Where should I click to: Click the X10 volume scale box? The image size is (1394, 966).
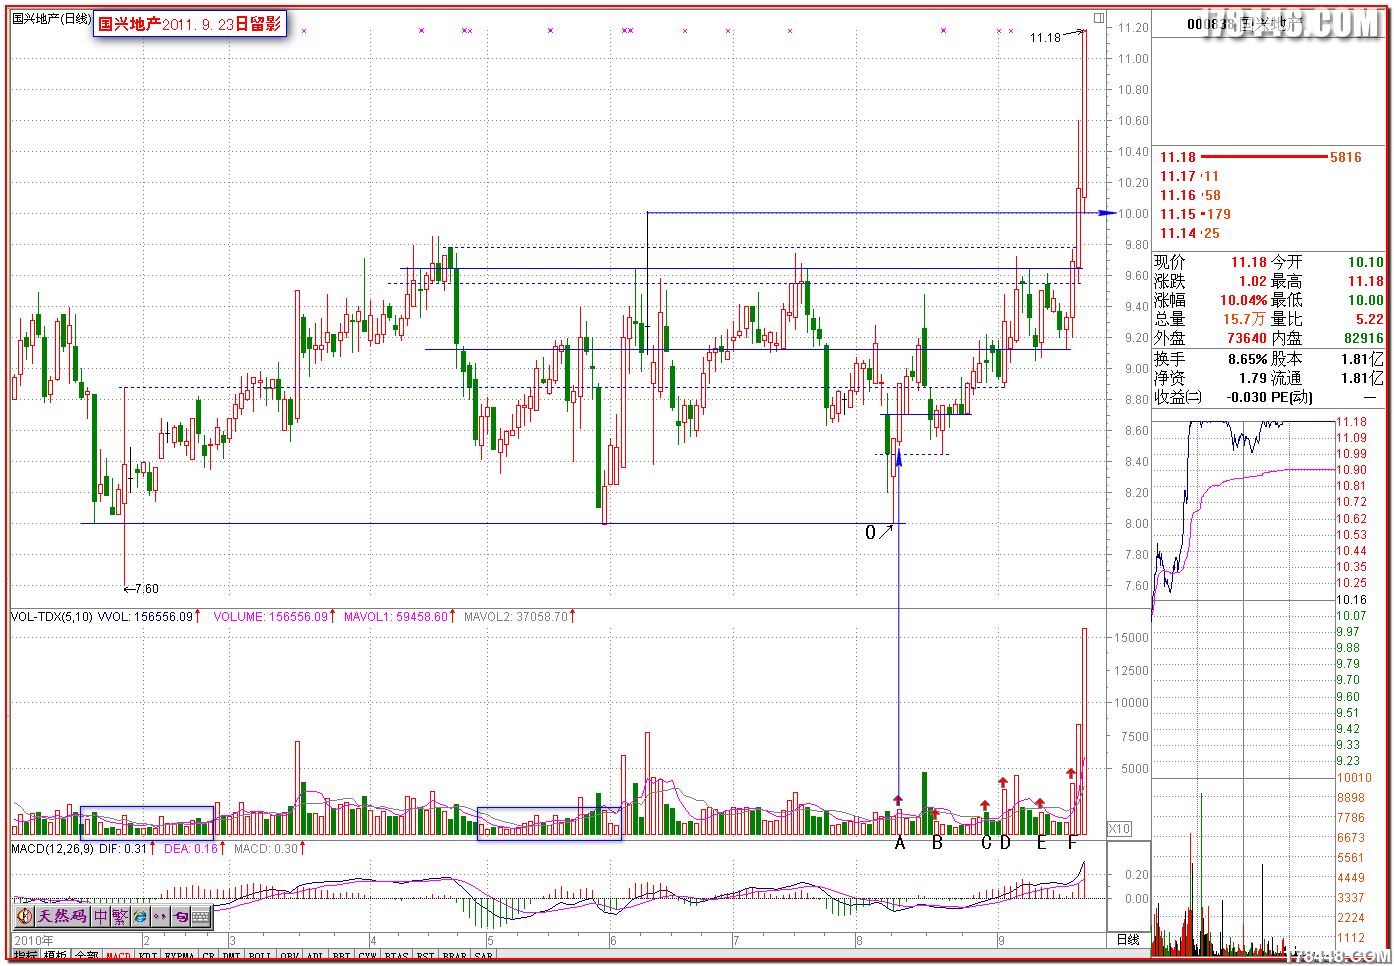tap(1119, 828)
